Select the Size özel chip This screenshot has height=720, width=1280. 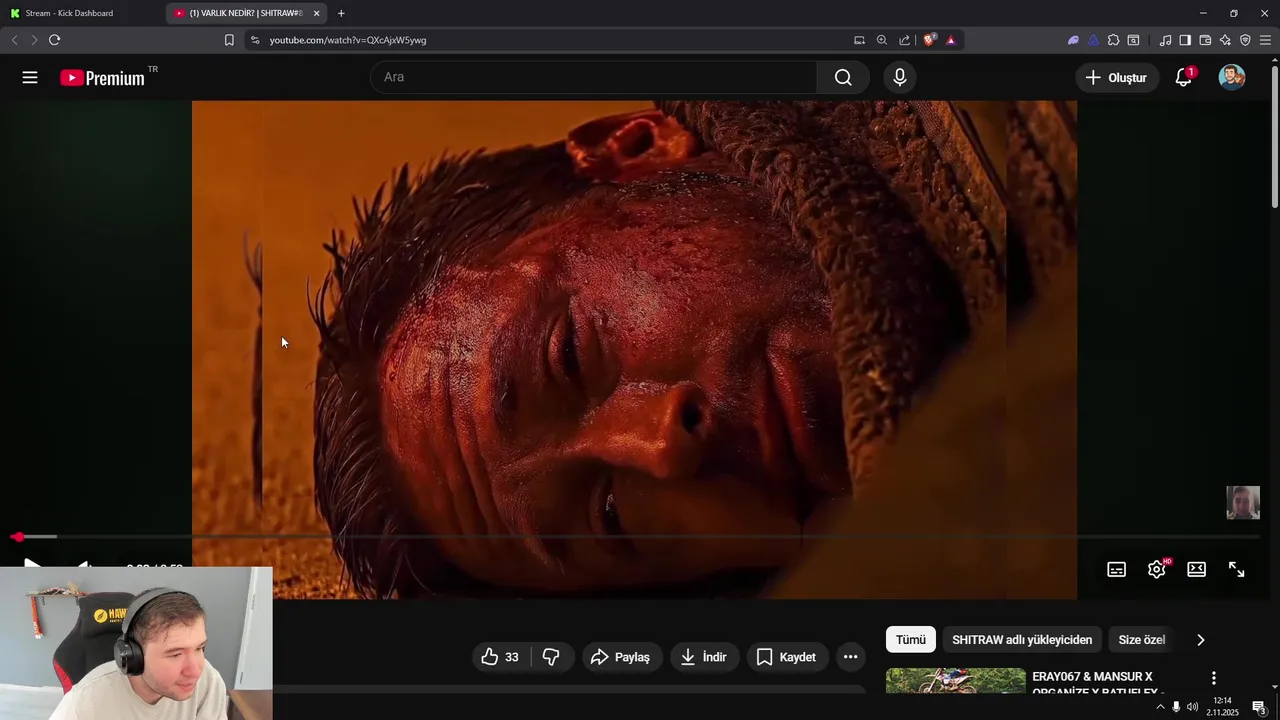[x=1141, y=640]
